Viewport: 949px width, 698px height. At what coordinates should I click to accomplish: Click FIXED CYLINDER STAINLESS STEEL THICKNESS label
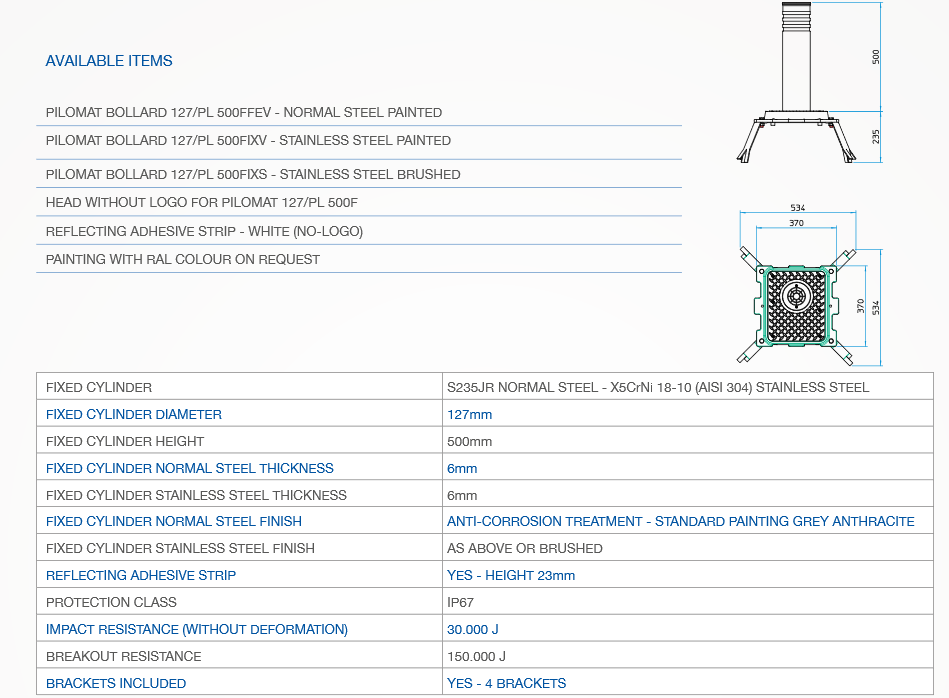tap(196, 495)
